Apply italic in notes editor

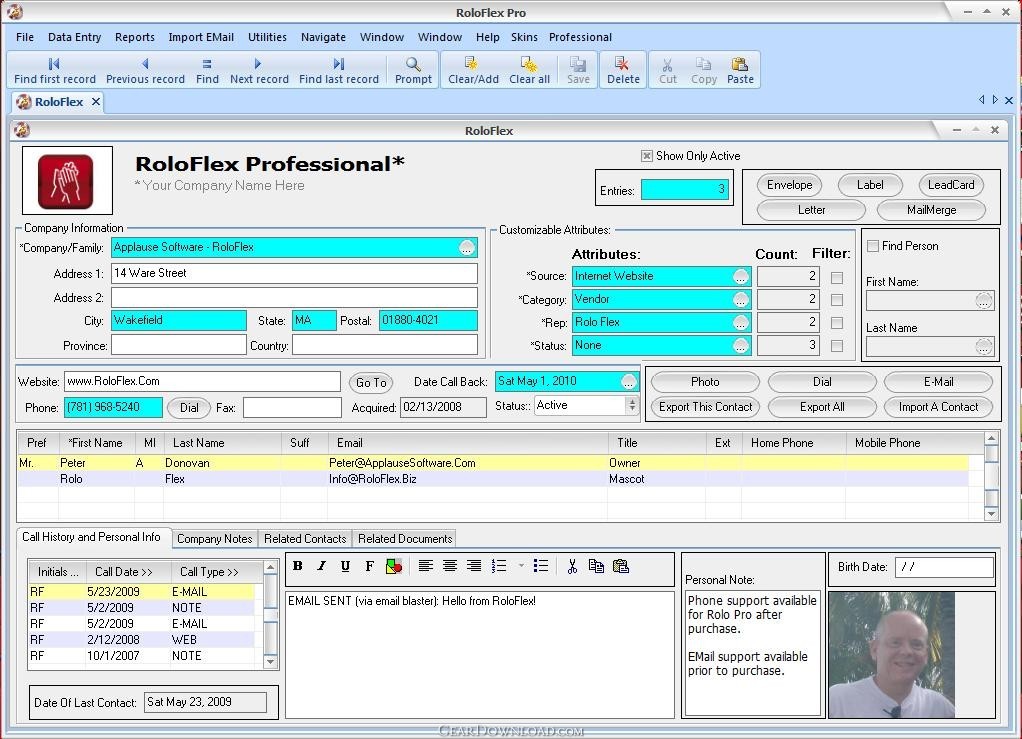321,566
